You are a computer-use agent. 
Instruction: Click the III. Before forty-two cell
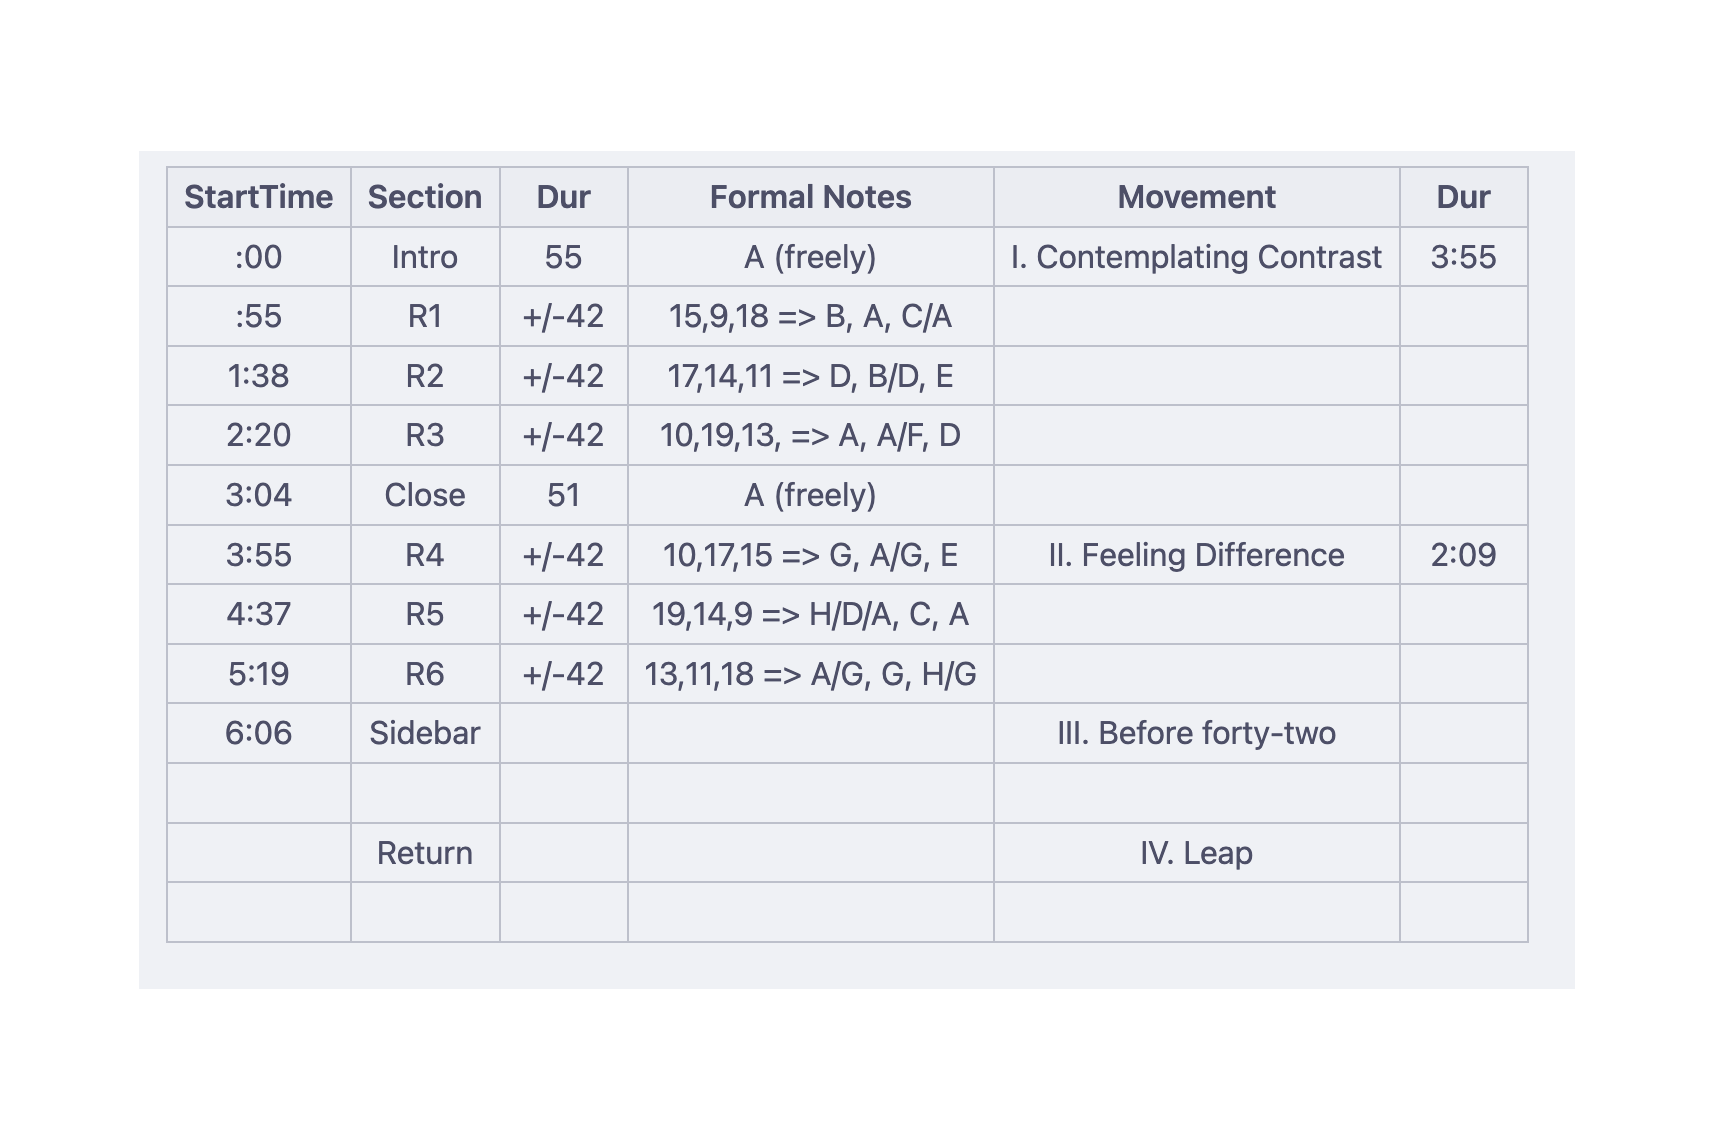click(x=1197, y=733)
